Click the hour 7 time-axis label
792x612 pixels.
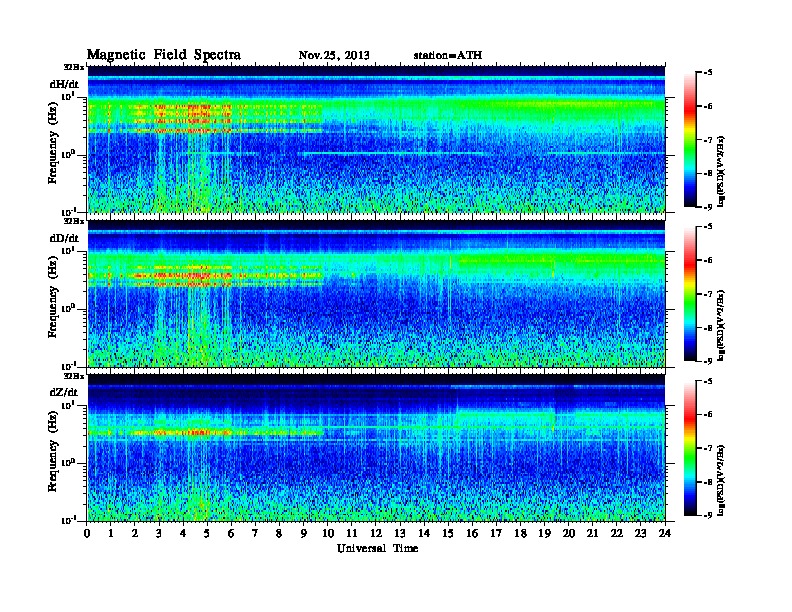[255, 534]
